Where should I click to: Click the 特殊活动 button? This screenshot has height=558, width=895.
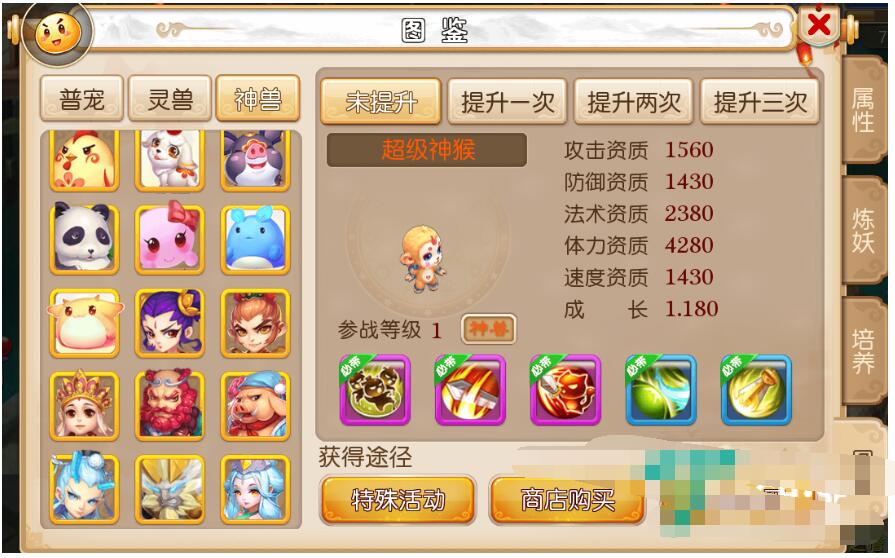pyautogui.click(x=398, y=500)
